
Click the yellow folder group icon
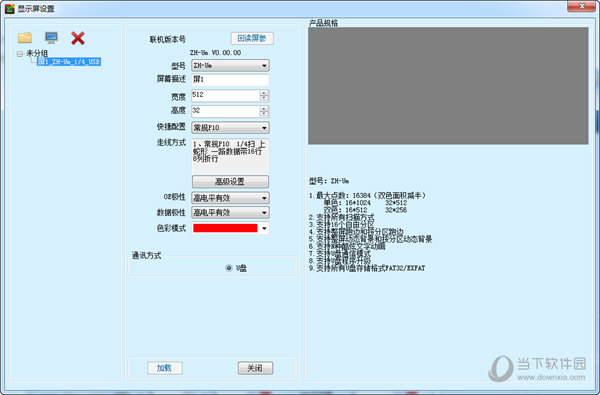pyautogui.click(x=25, y=38)
